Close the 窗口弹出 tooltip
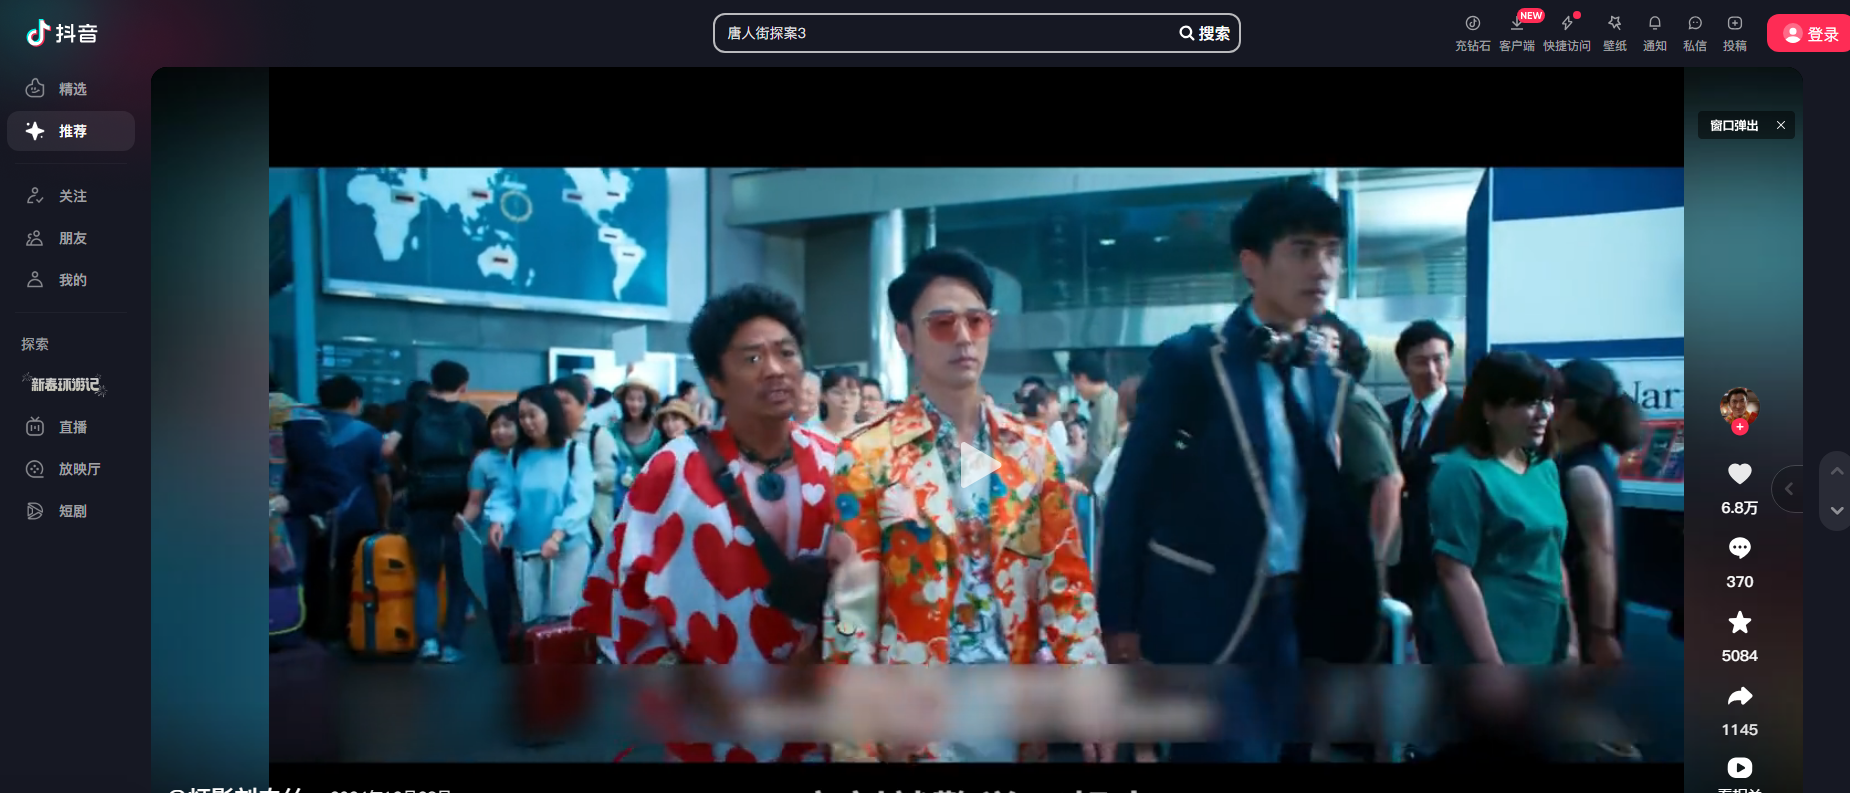Viewport: 1850px width, 793px height. pyautogui.click(x=1781, y=125)
